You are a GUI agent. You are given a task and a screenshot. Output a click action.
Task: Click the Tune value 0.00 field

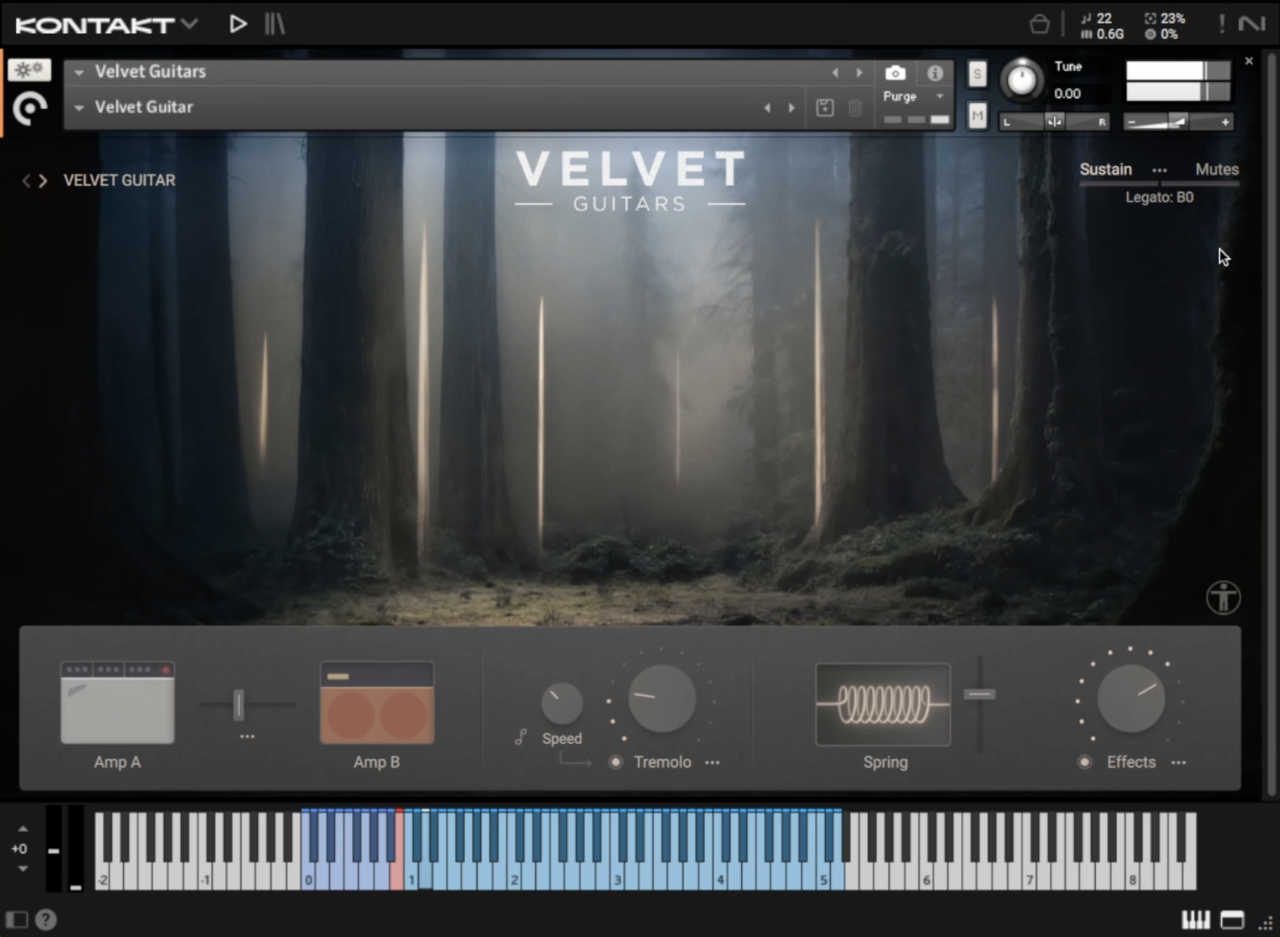[x=1068, y=94]
